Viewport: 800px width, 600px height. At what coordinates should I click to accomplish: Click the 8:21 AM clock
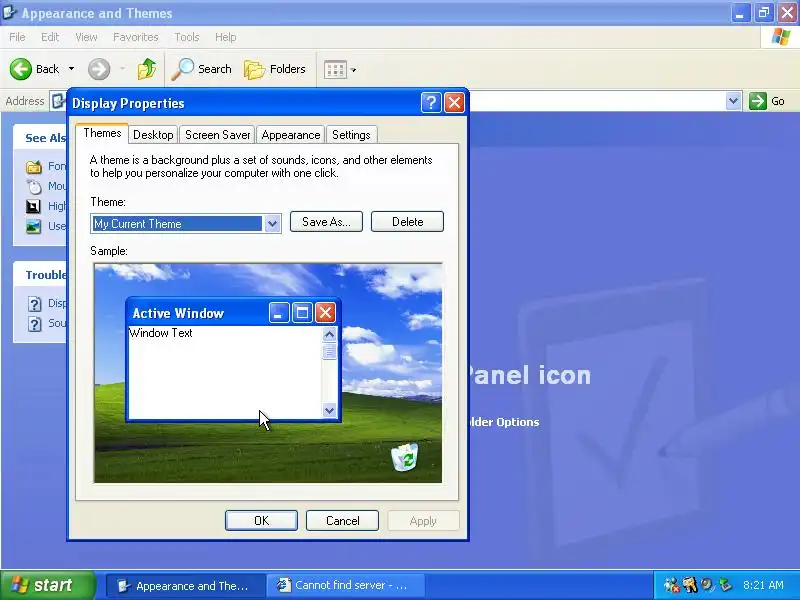click(763, 585)
